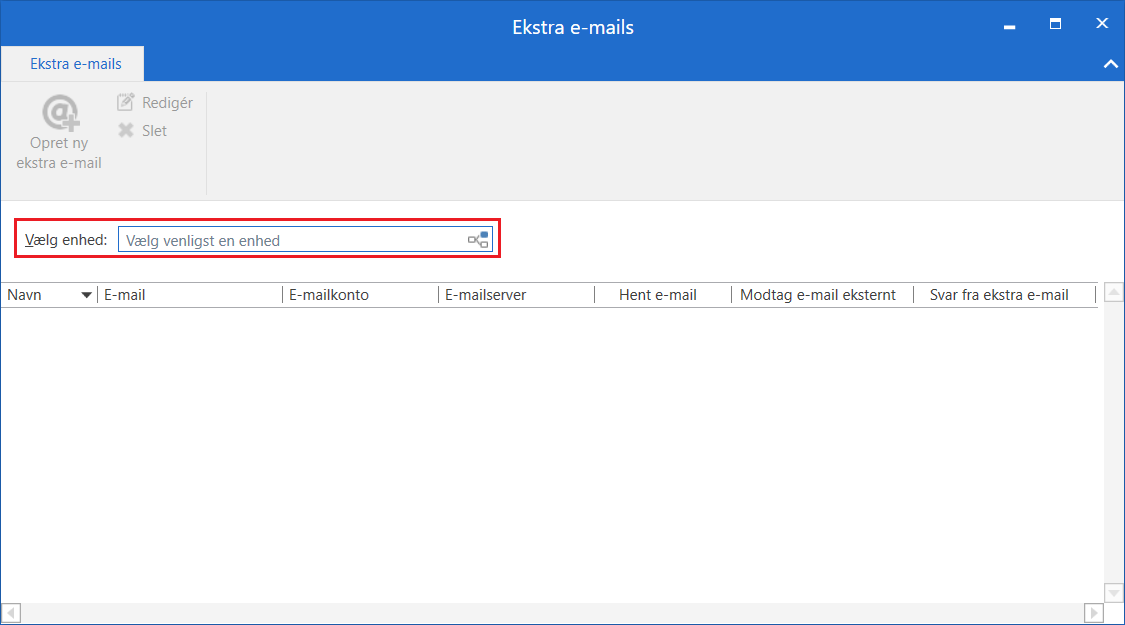Open the unit hierarchy picker icon
1125x625 pixels.
(x=478, y=240)
